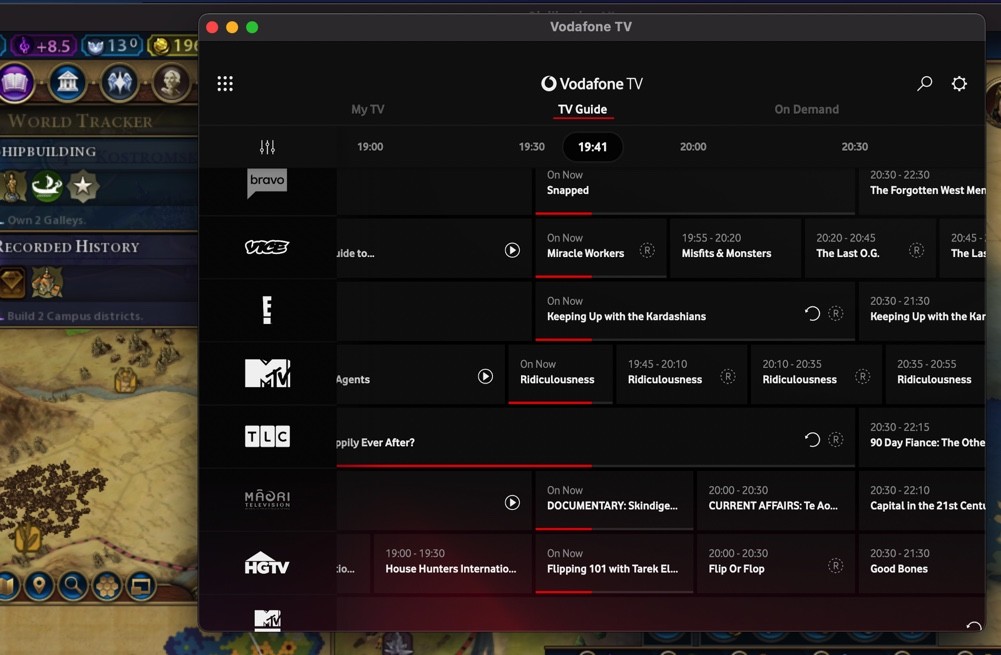Switch to the My TV tab
The height and width of the screenshot is (655, 1001).
click(x=368, y=109)
